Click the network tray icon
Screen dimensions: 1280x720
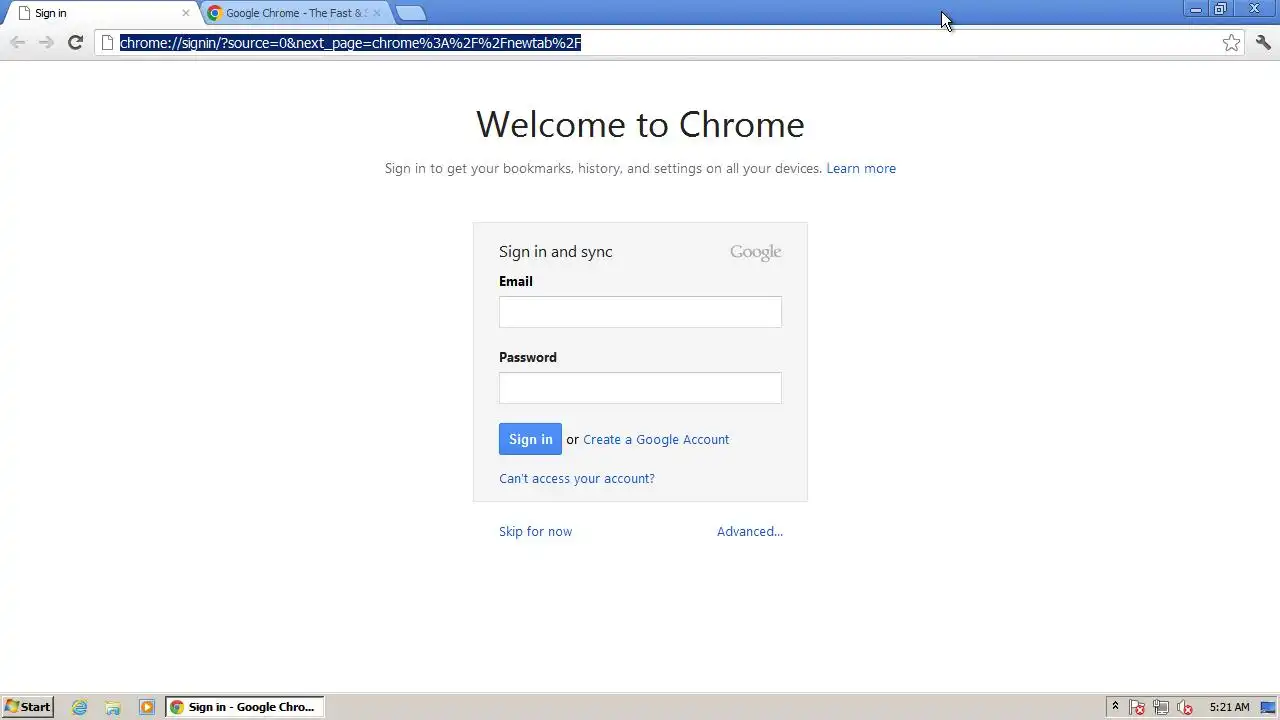pos(1161,707)
